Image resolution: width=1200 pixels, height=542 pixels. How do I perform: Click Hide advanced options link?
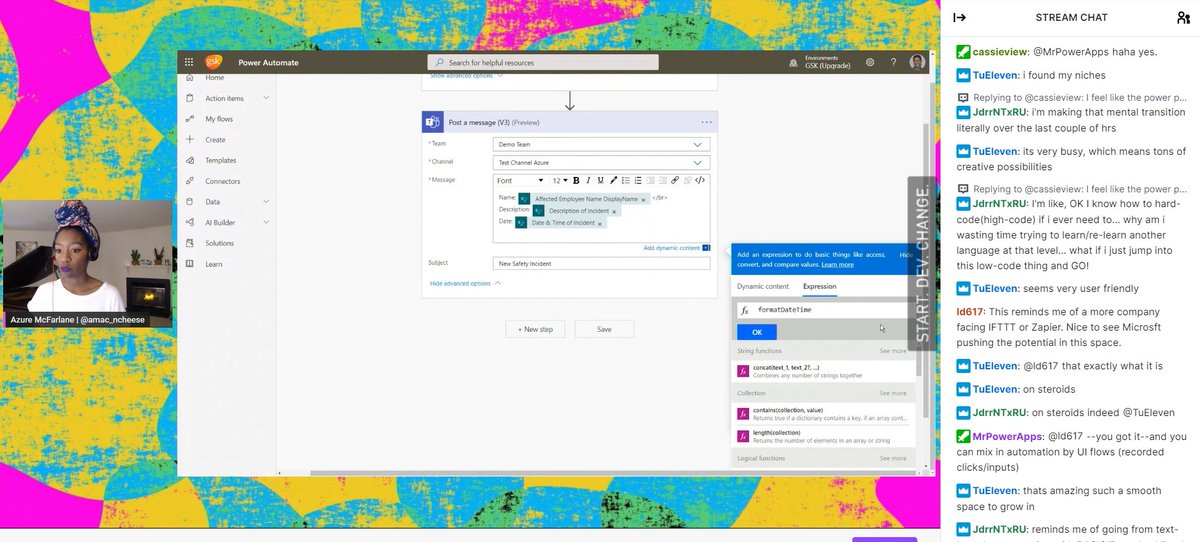[460, 284]
